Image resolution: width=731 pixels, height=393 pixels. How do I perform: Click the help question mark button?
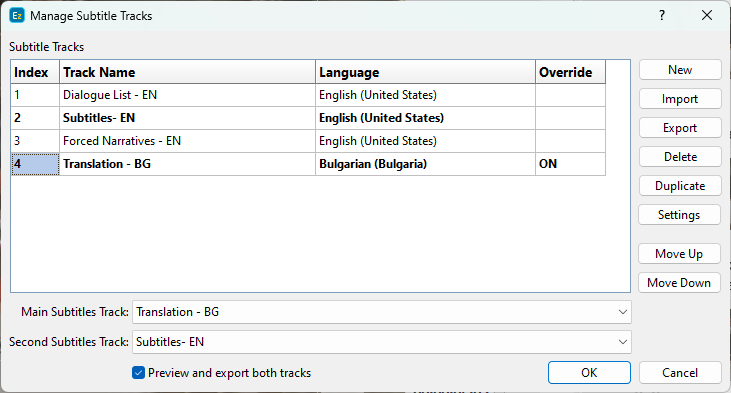click(x=662, y=15)
